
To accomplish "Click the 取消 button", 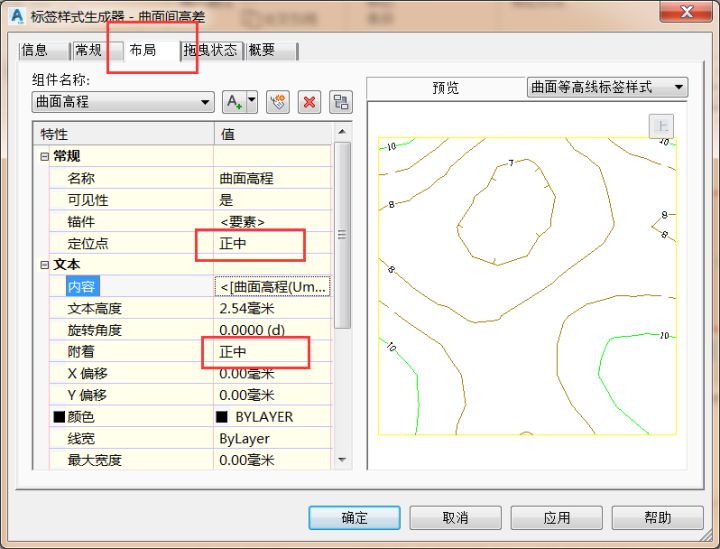I will tap(455, 518).
